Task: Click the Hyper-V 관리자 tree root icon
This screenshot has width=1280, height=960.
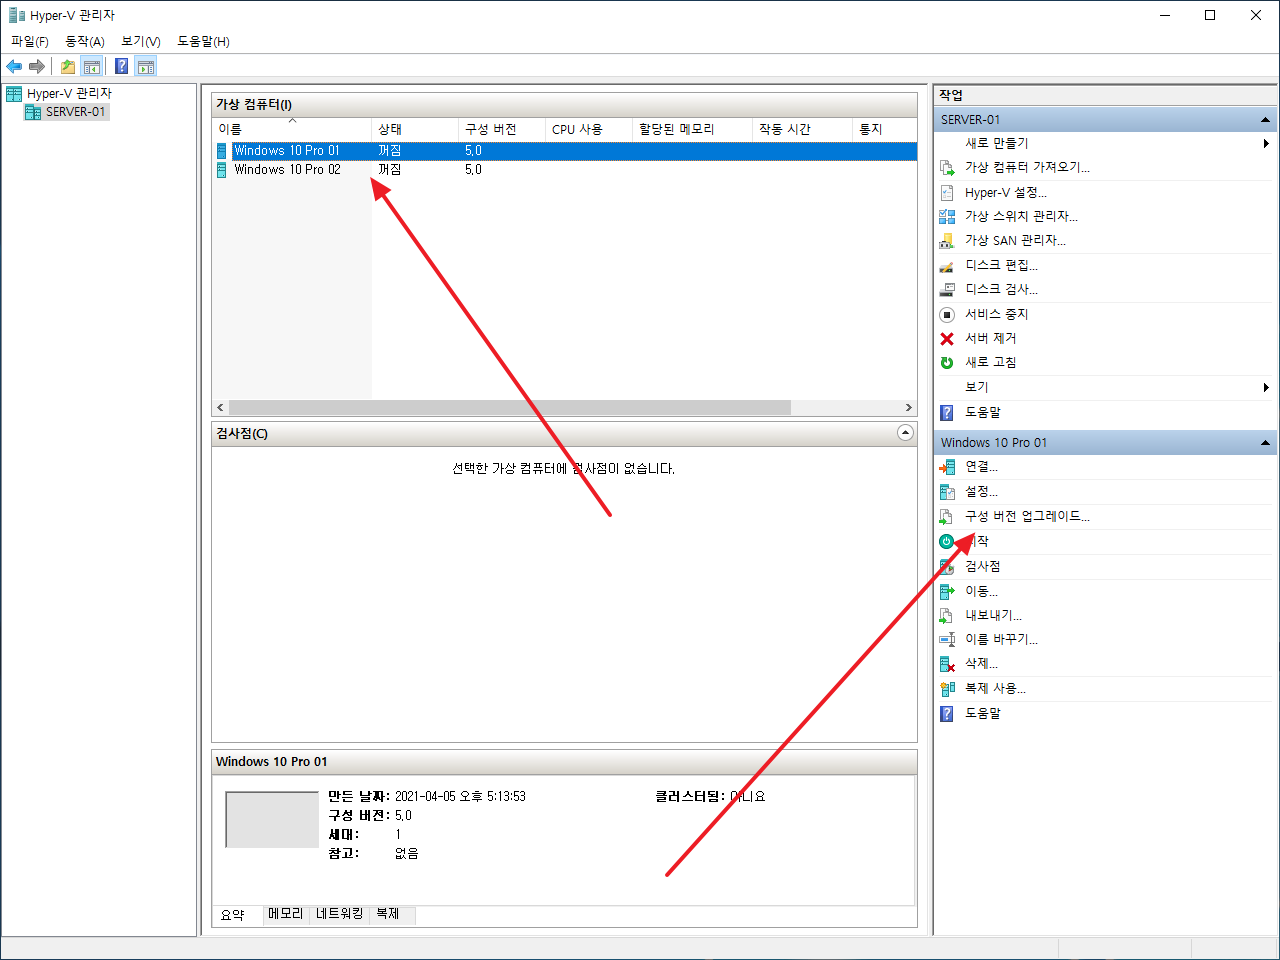Action: [14, 93]
